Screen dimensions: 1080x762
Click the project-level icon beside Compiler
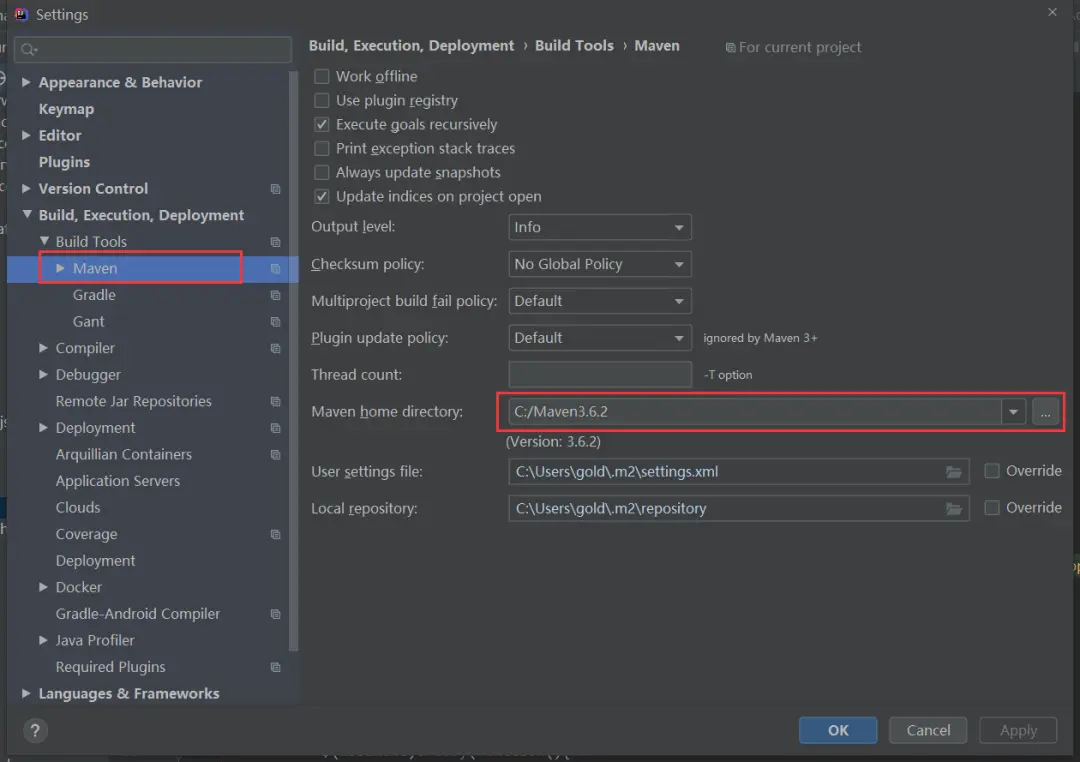coord(276,349)
